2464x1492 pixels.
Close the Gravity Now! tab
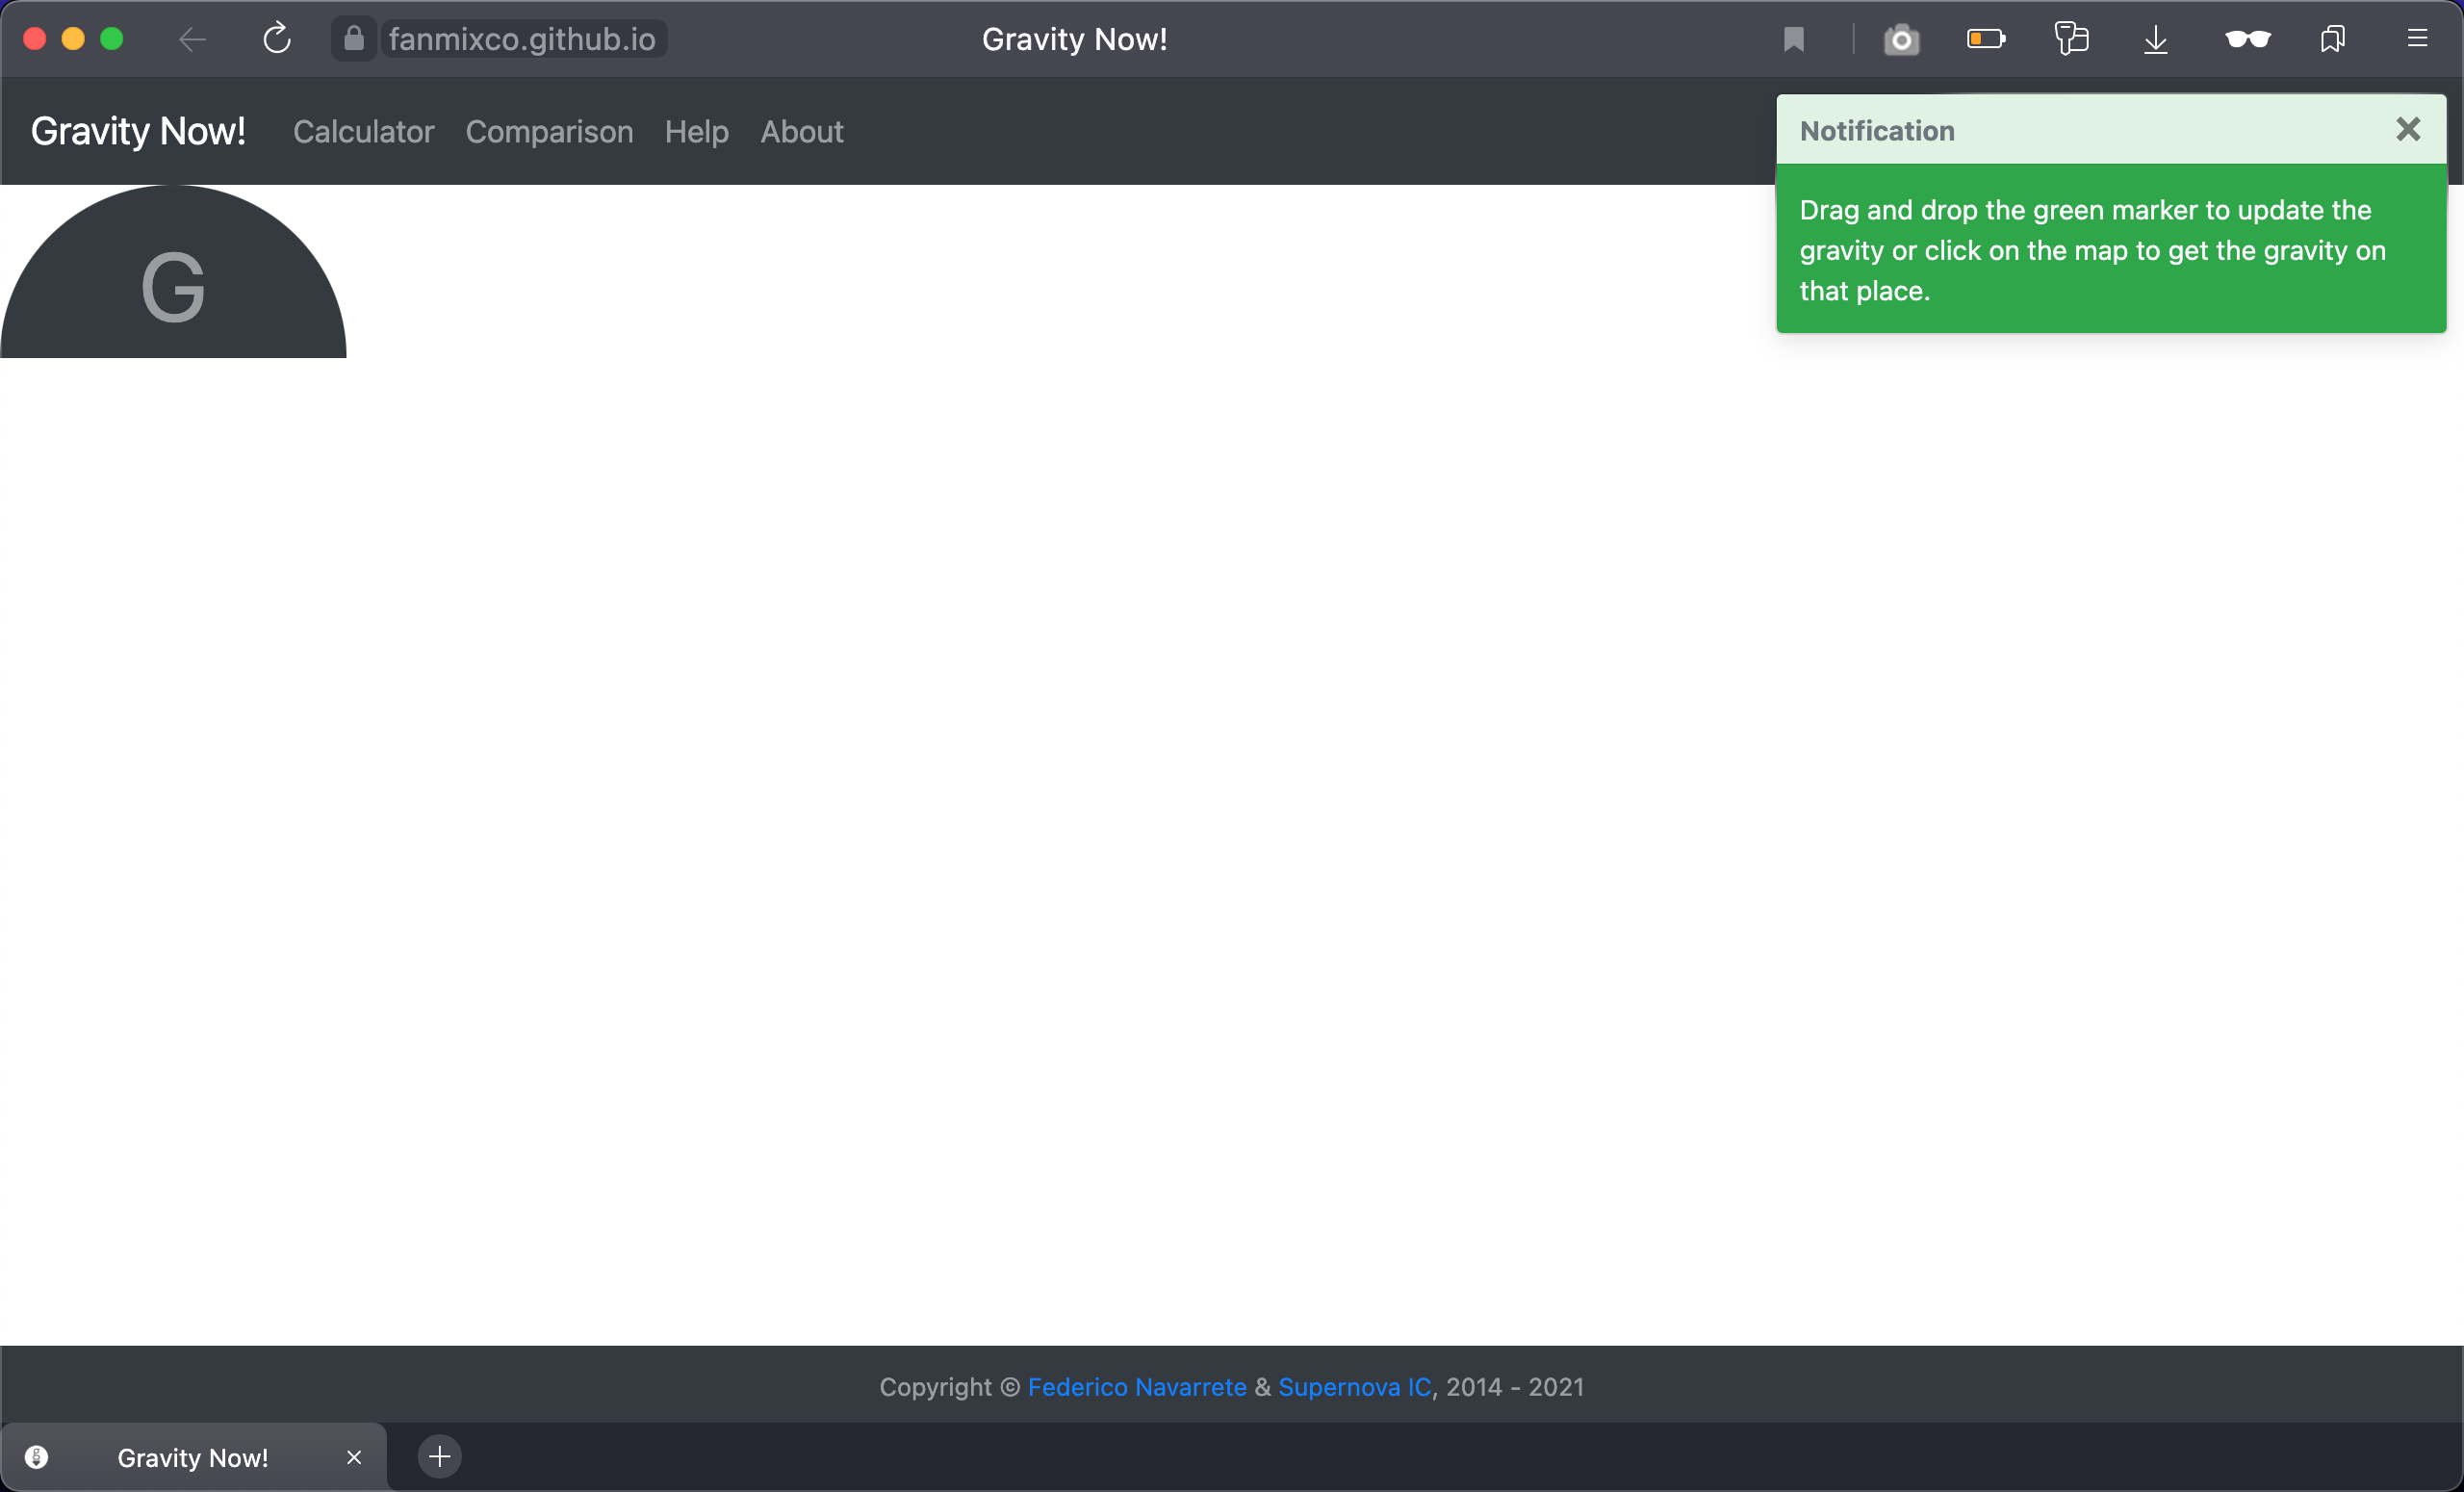(x=354, y=1457)
